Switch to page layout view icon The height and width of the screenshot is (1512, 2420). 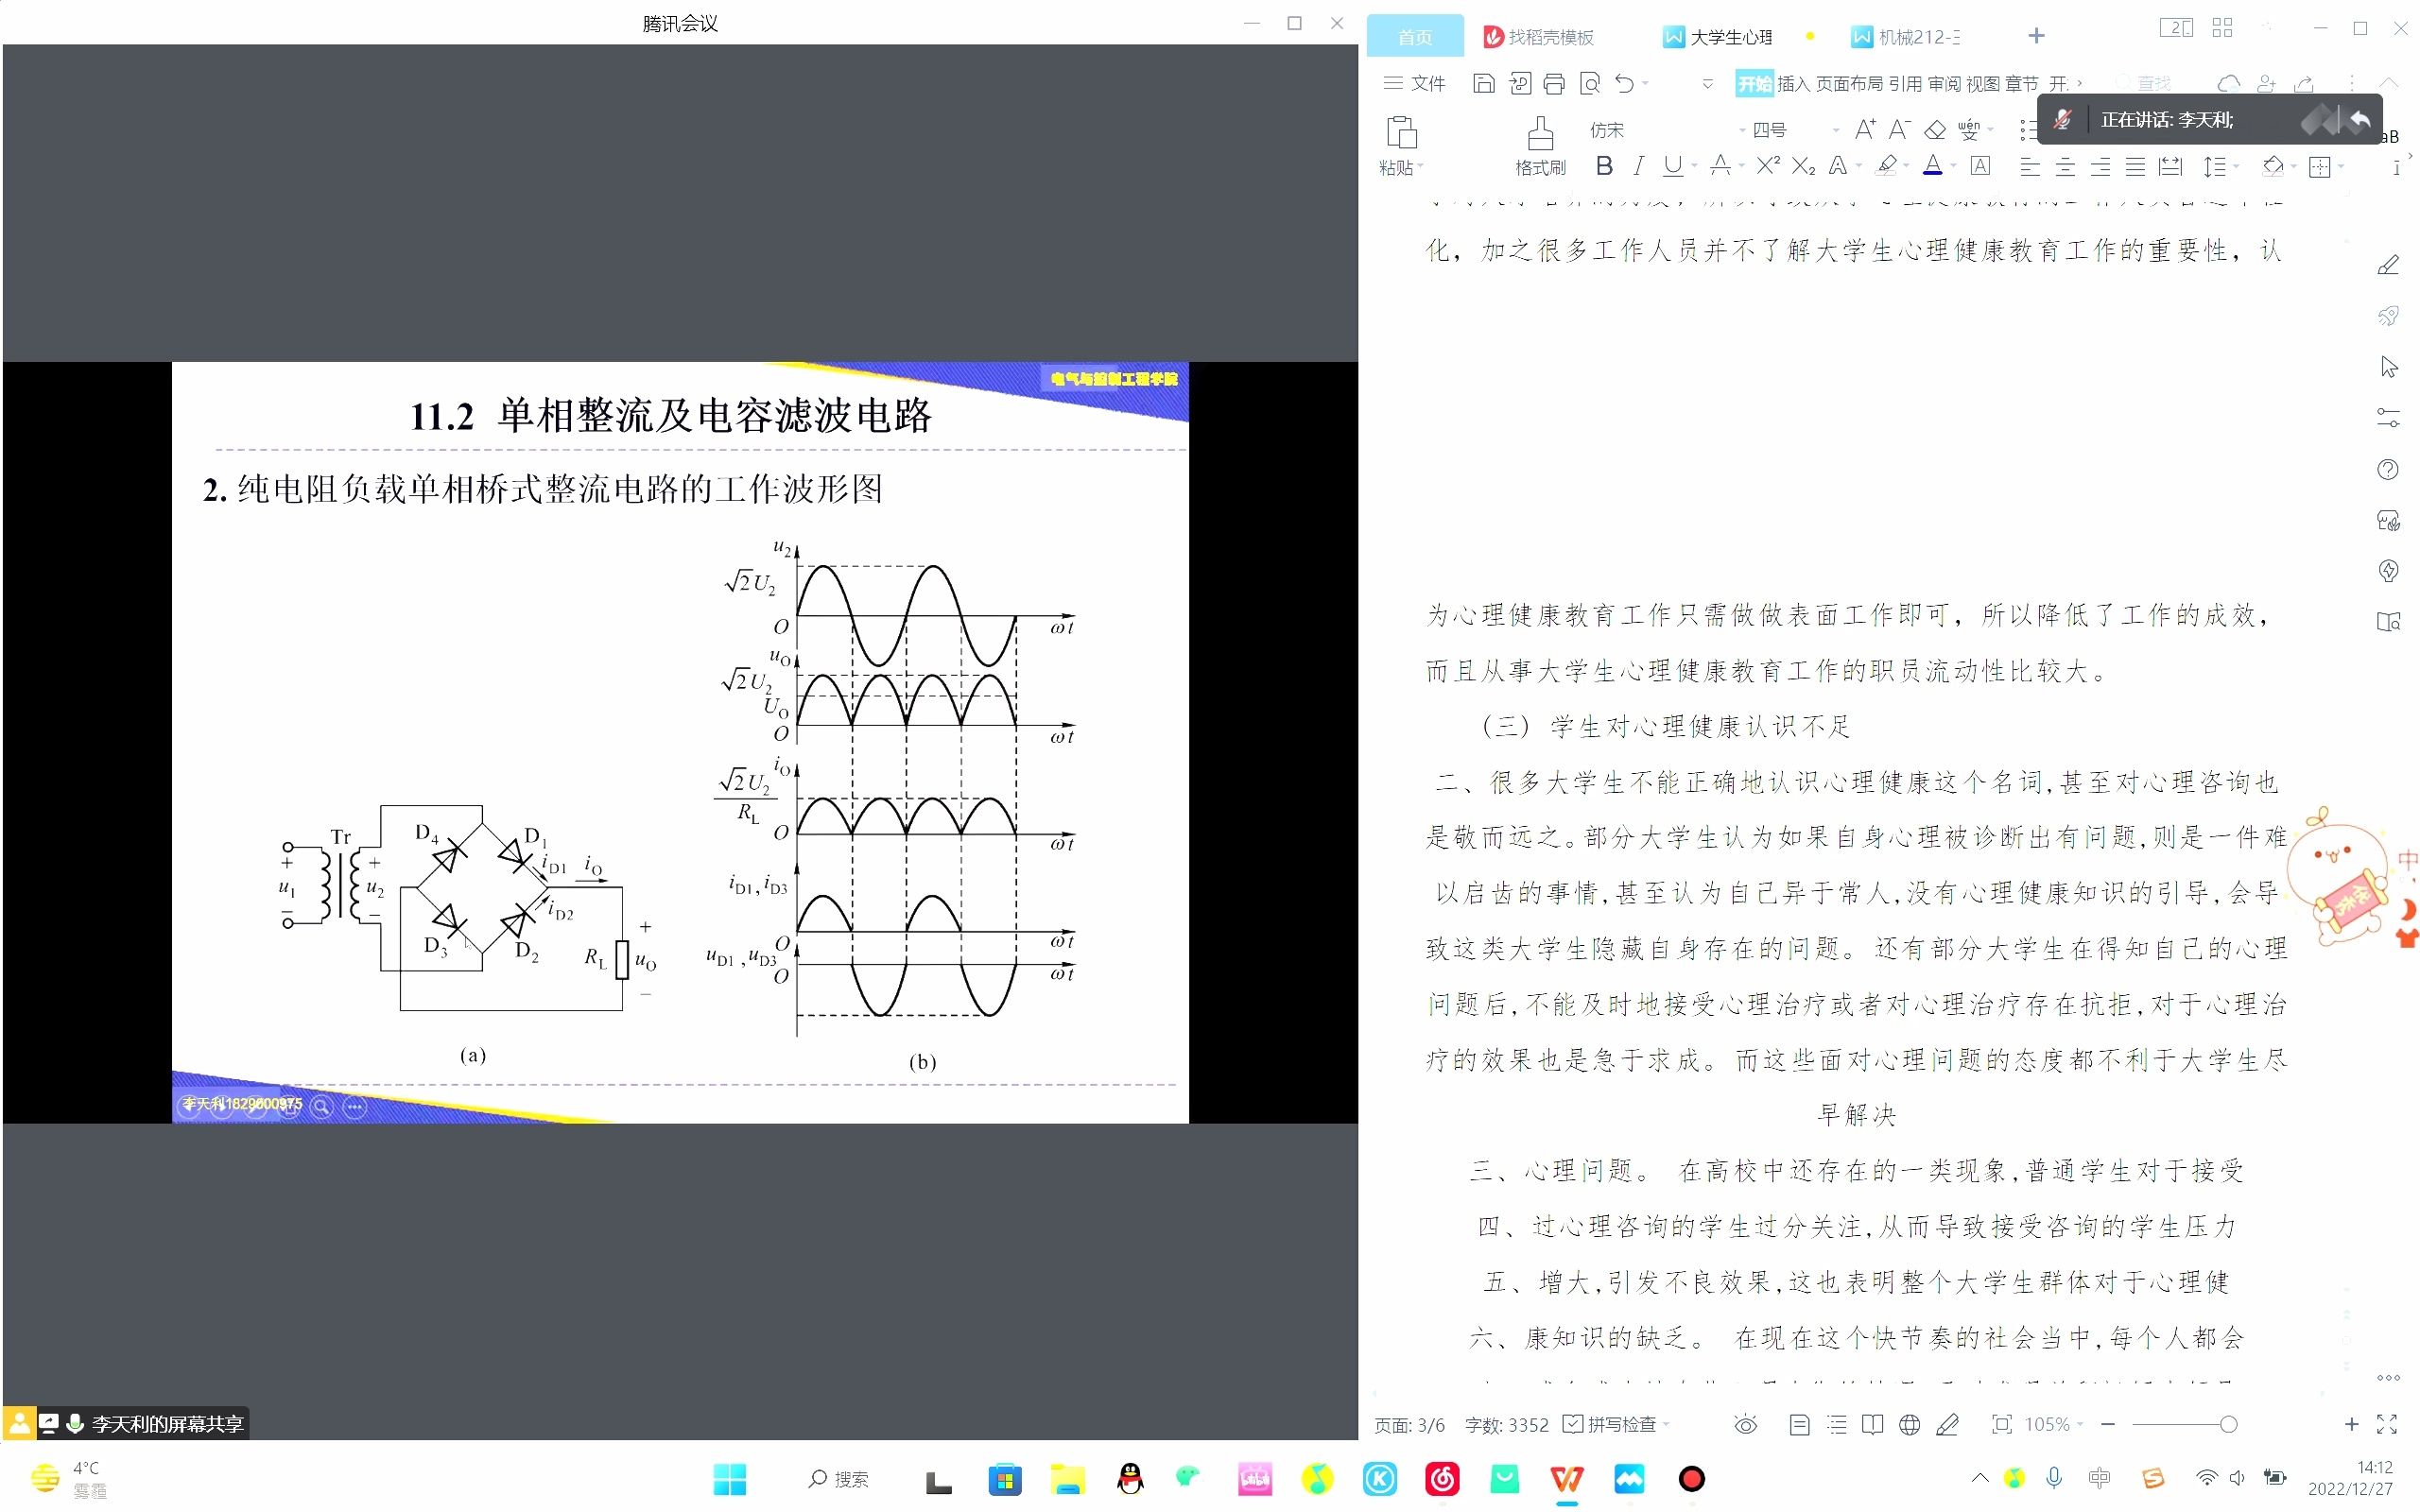1799,1425
